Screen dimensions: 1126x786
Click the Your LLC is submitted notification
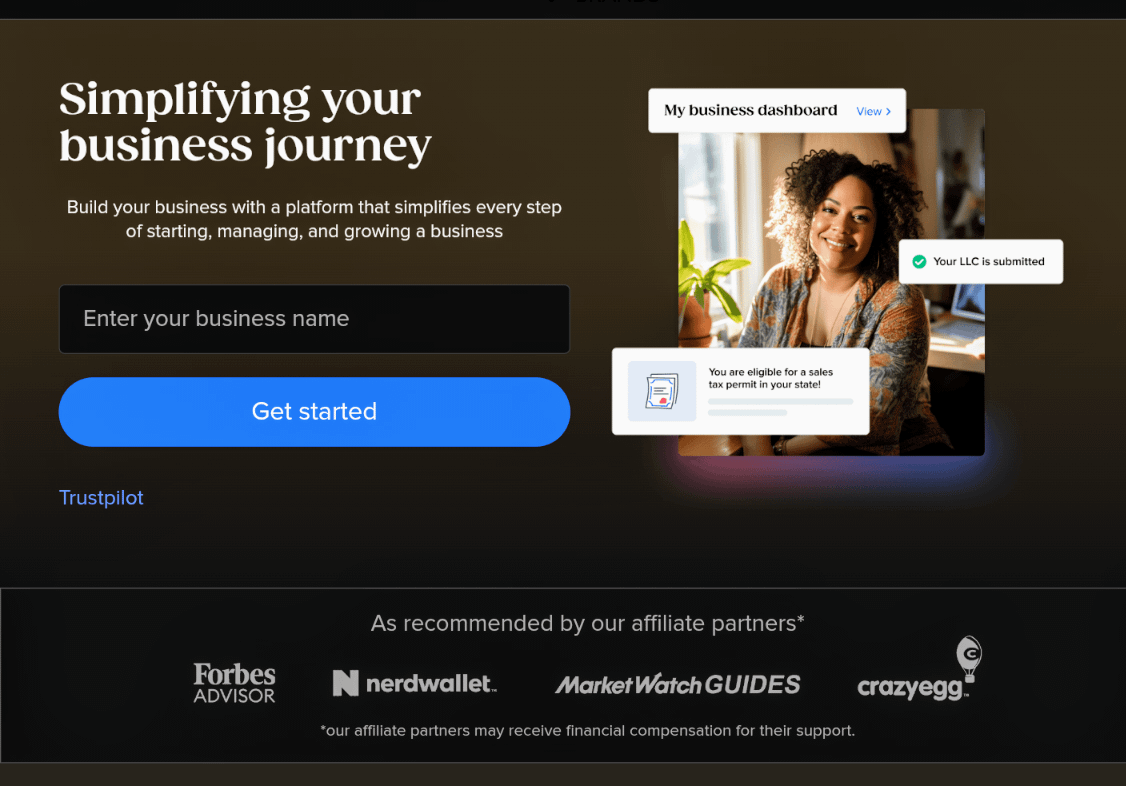tap(981, 261)
